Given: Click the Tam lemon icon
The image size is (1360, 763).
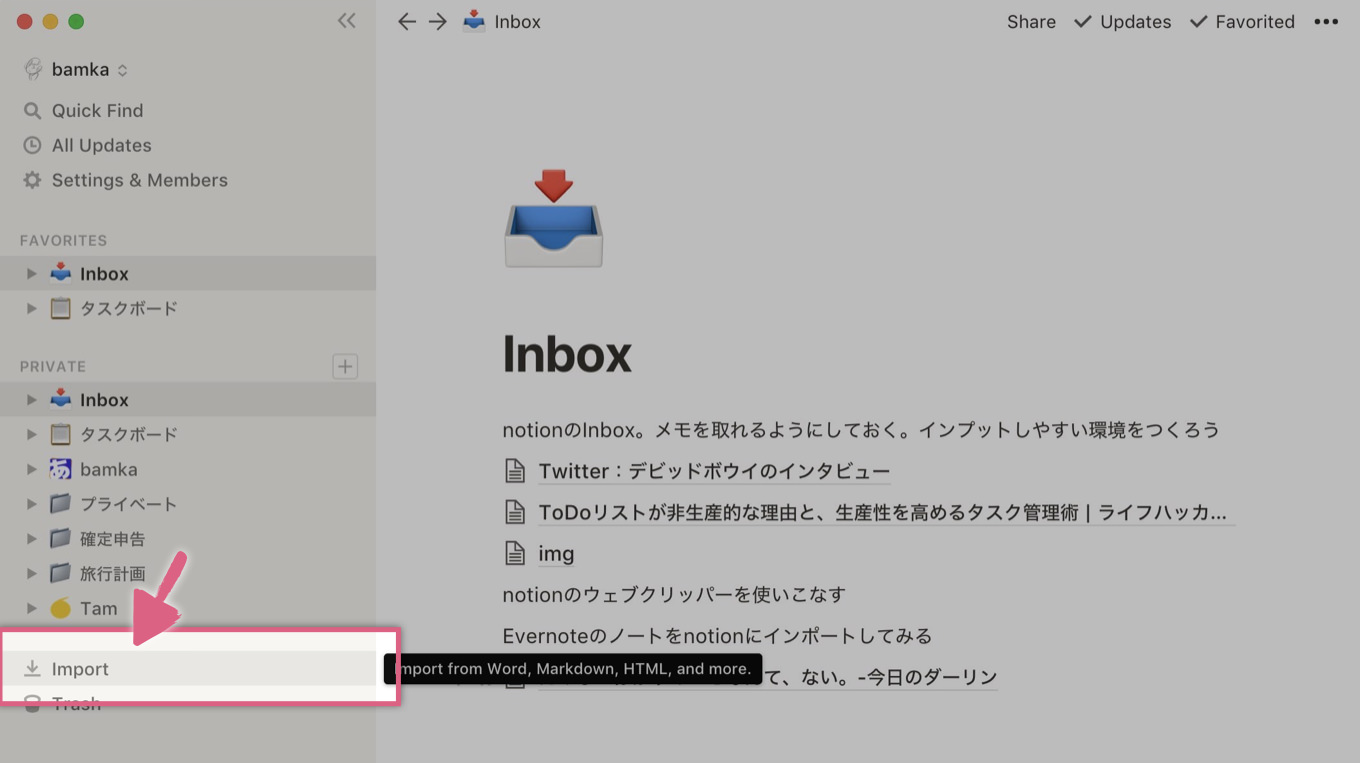Looking at the screenshot, I should 61,609.
